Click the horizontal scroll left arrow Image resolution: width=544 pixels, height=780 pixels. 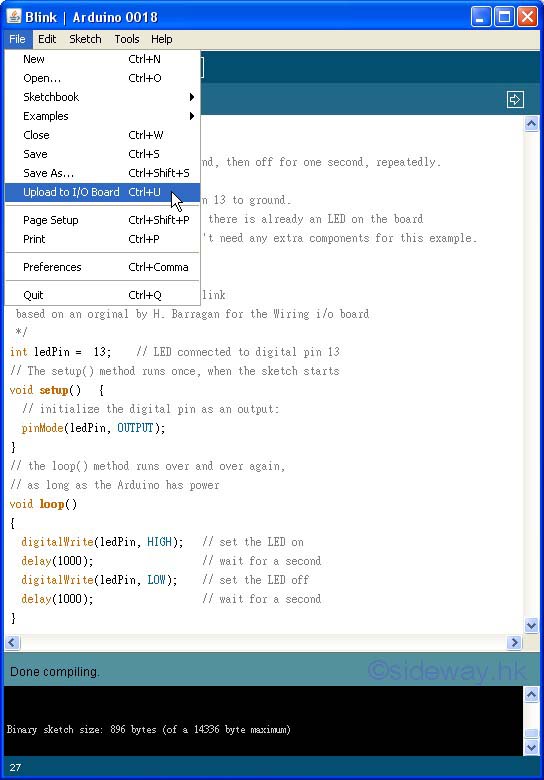(12, 642)
